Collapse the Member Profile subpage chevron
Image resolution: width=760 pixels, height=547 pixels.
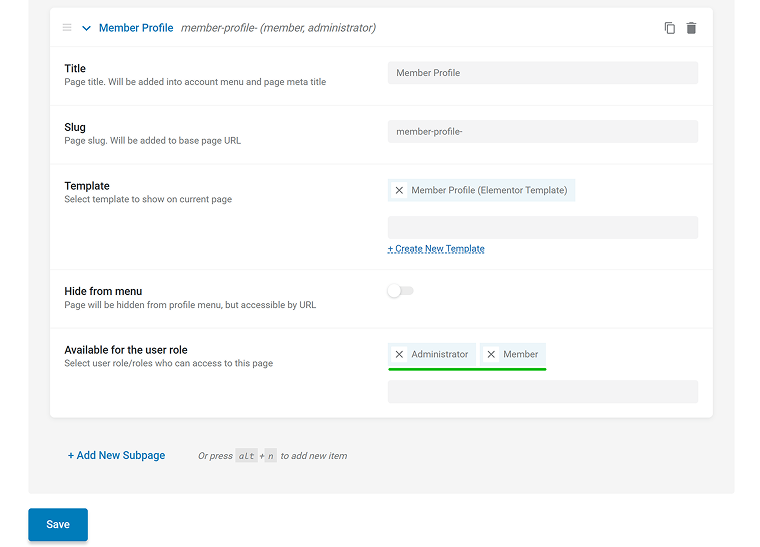(86, 28)
